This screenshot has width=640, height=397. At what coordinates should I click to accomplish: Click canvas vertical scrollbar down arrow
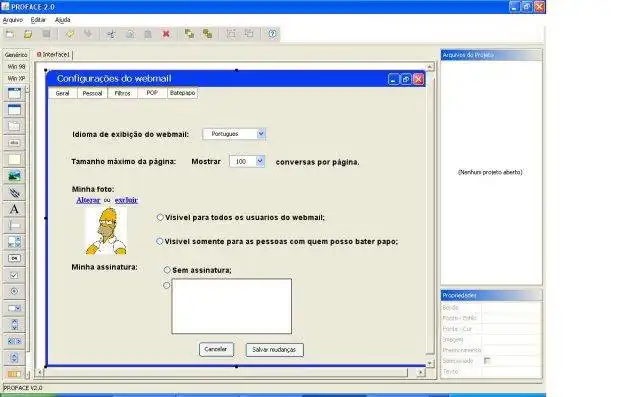pyautogui.click(x=430, y=363)
